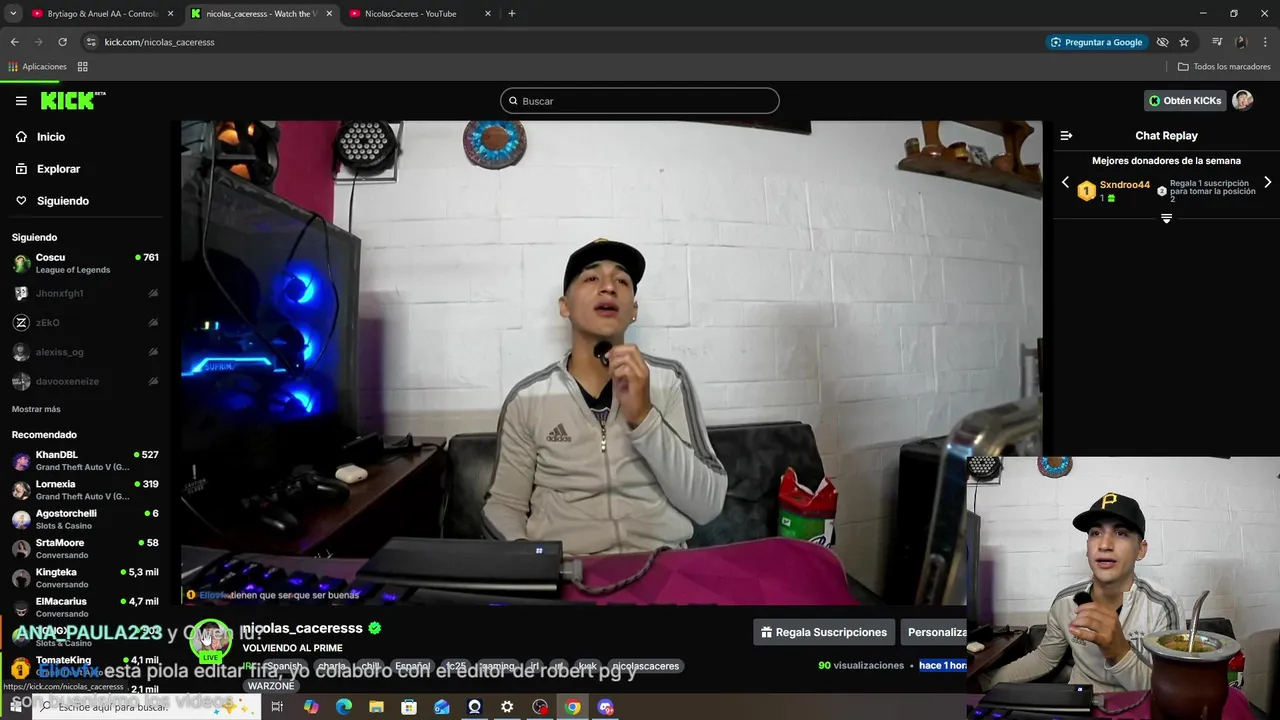1280x720 pixels.
Task: Open the Chrome profile avatar
Action: point(1241,42)
